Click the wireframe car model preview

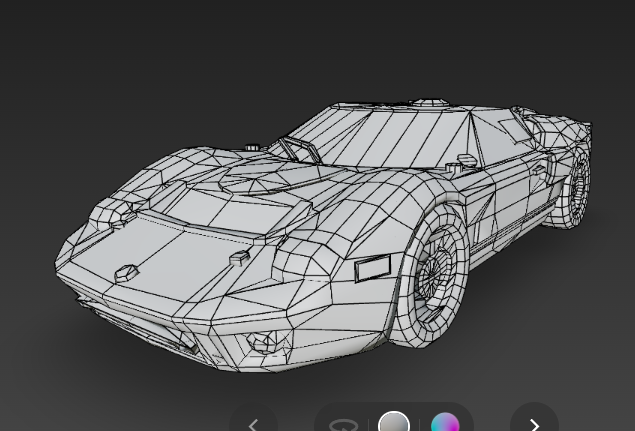[x=323, y=235]
